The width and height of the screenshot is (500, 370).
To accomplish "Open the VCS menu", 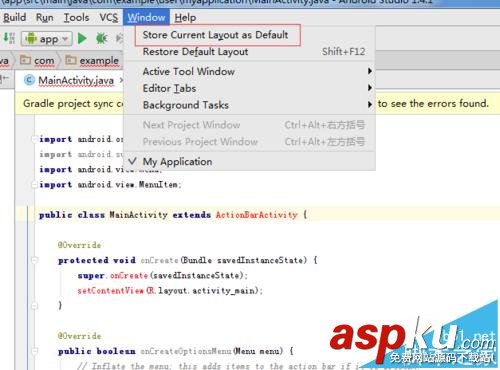I will [x=109, y=17].
